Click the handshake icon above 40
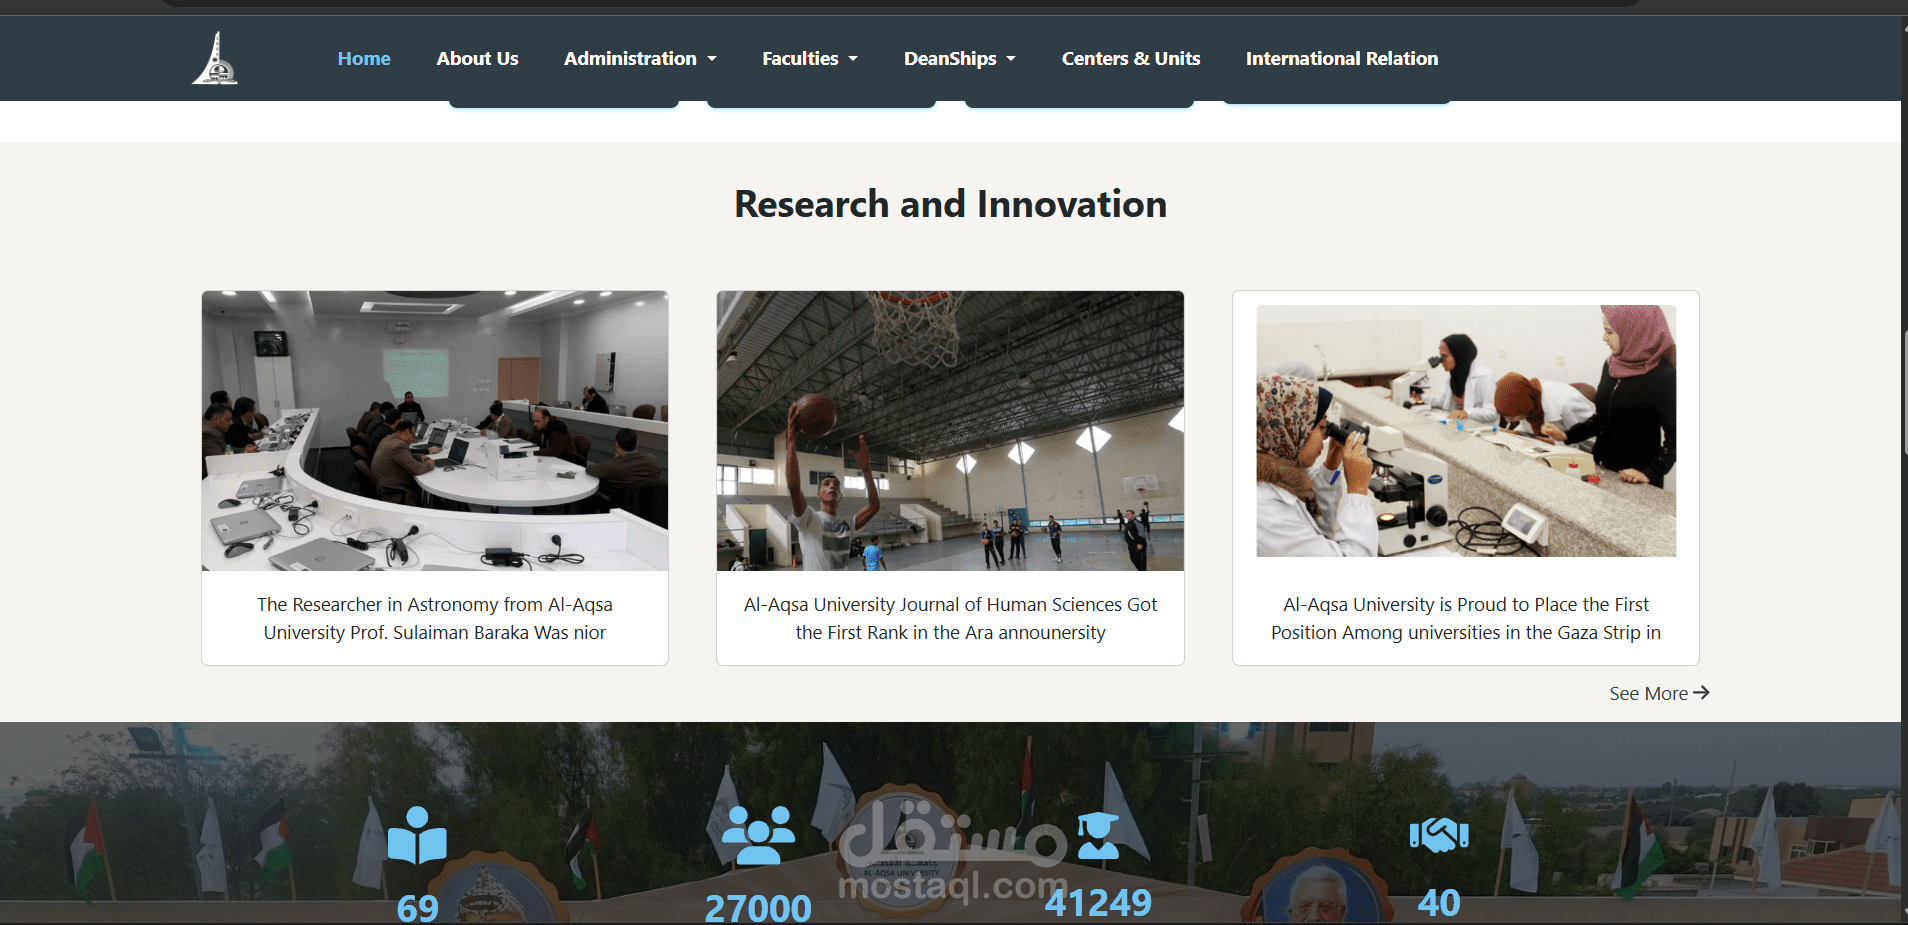1908x925 pixels. point(1439,835)
